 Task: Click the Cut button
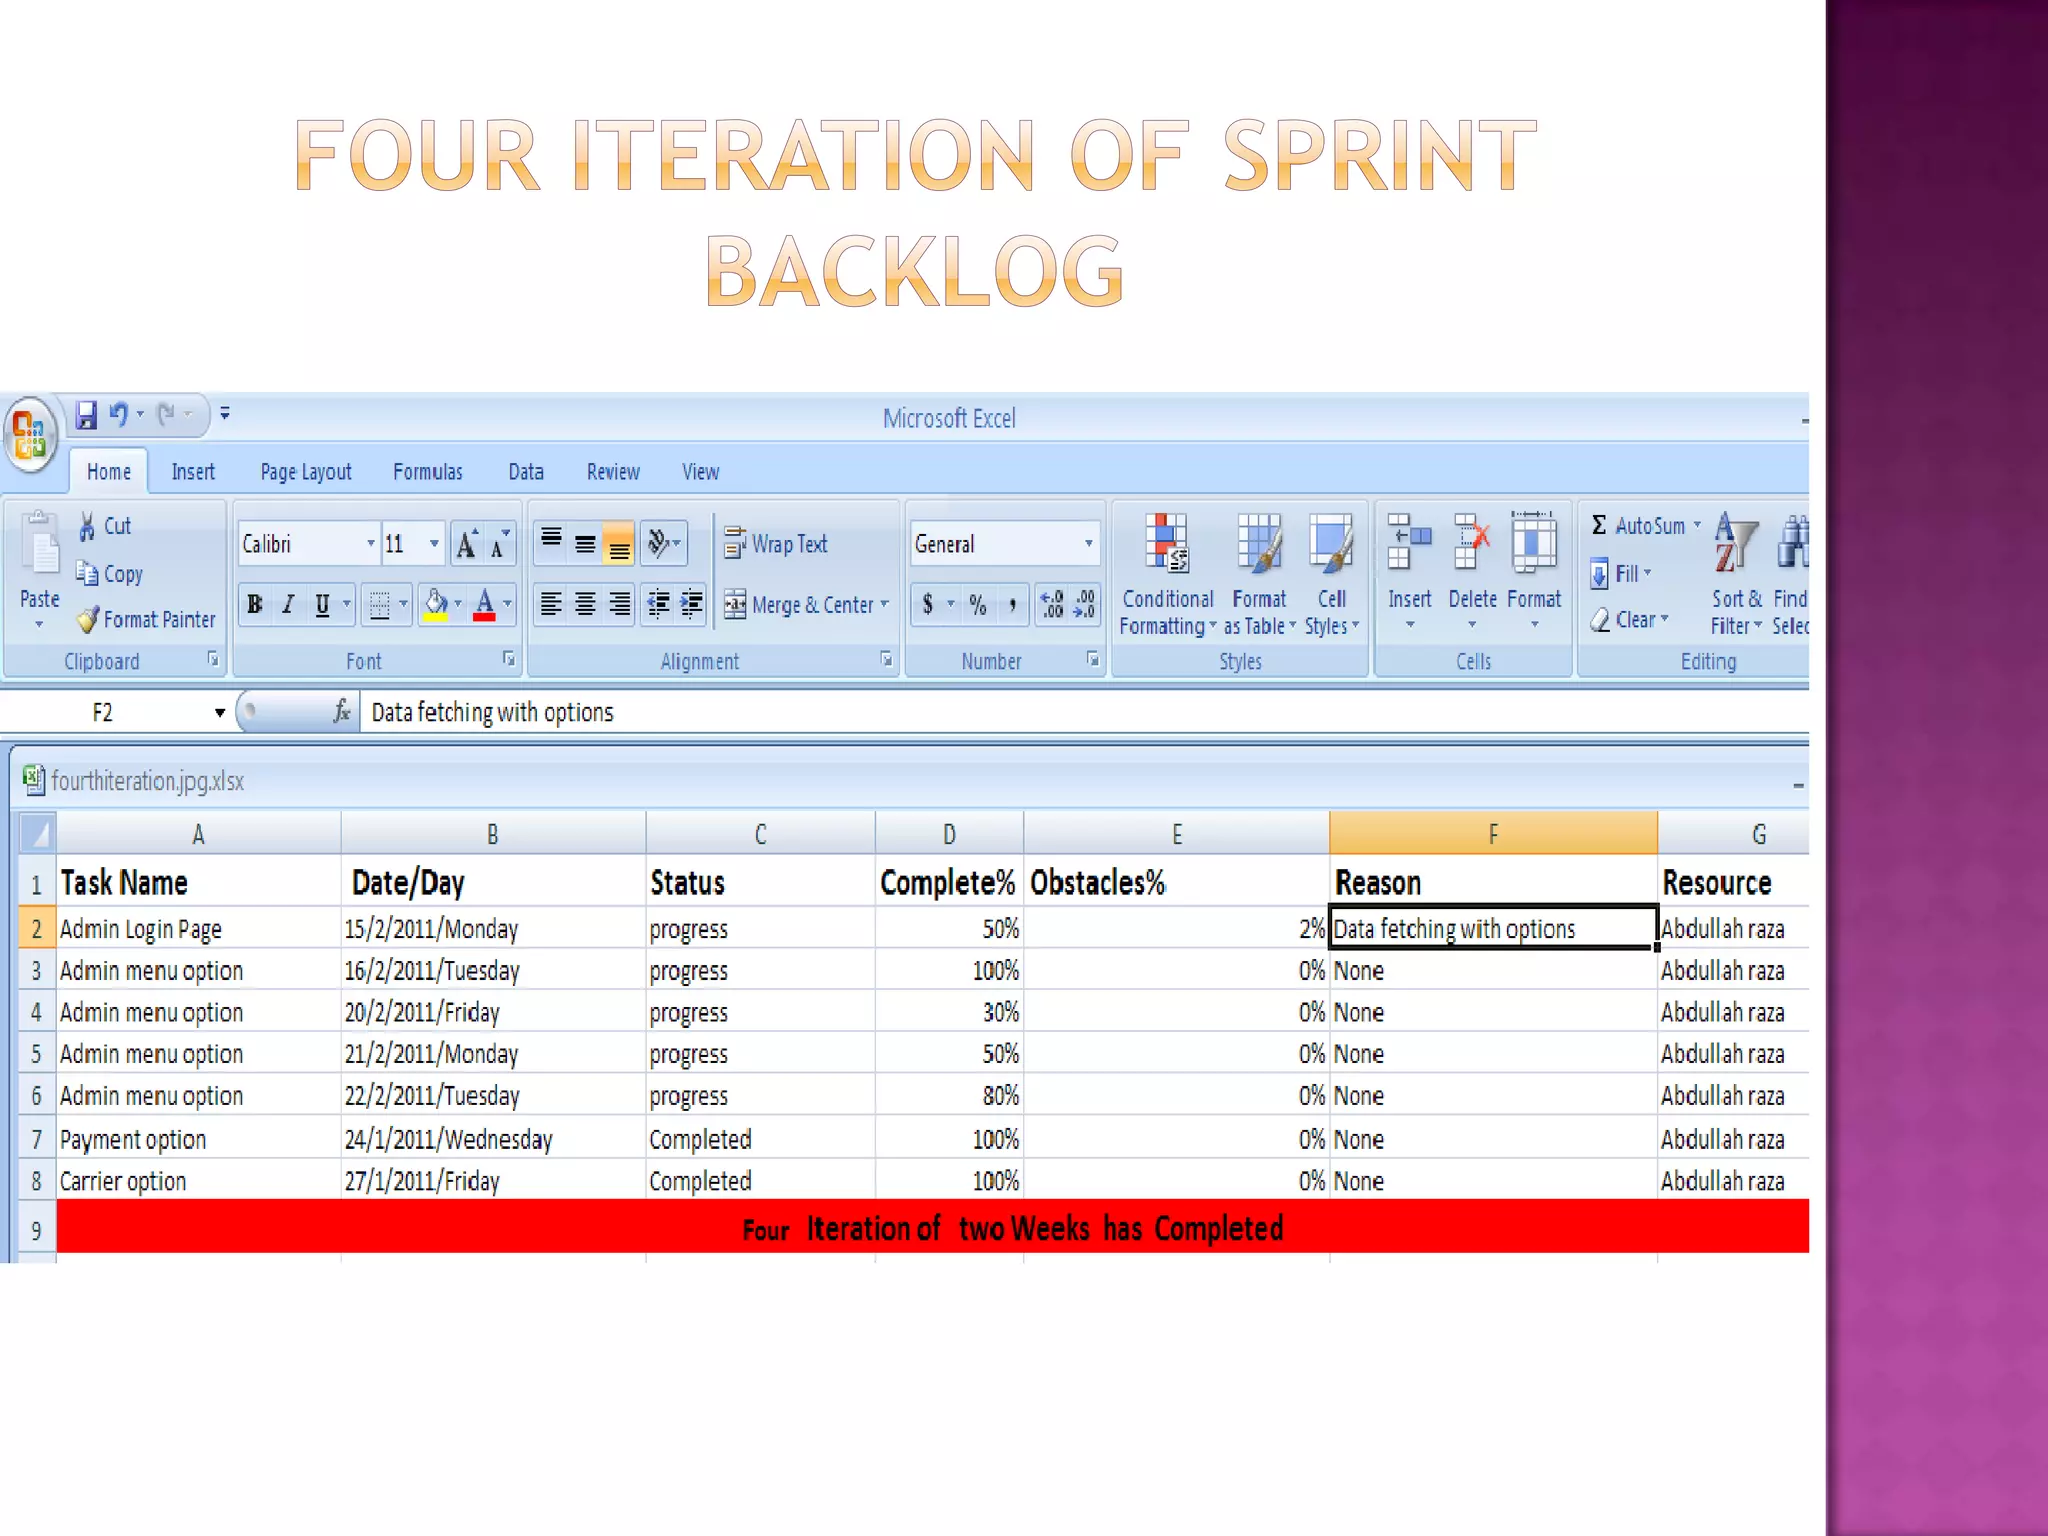[x=105, y=526]
